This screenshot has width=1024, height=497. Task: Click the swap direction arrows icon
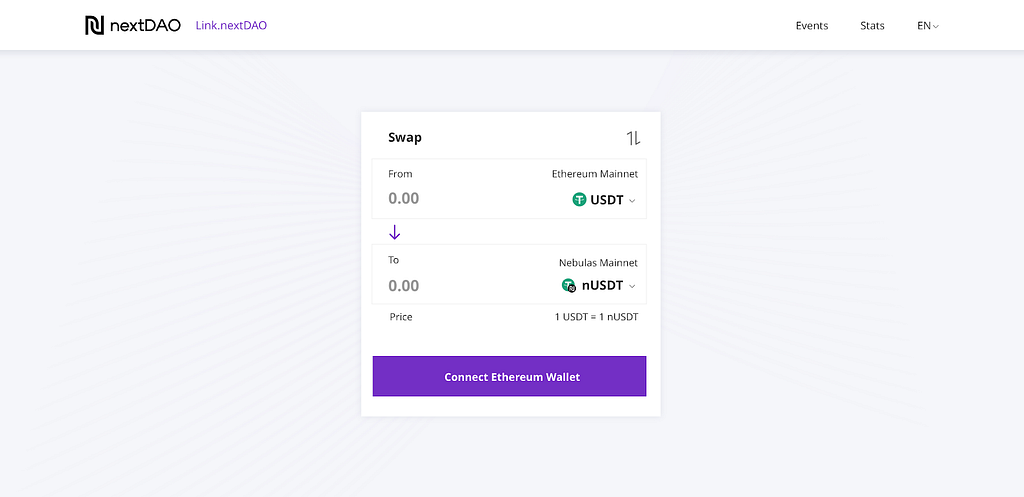pos(633,138)
